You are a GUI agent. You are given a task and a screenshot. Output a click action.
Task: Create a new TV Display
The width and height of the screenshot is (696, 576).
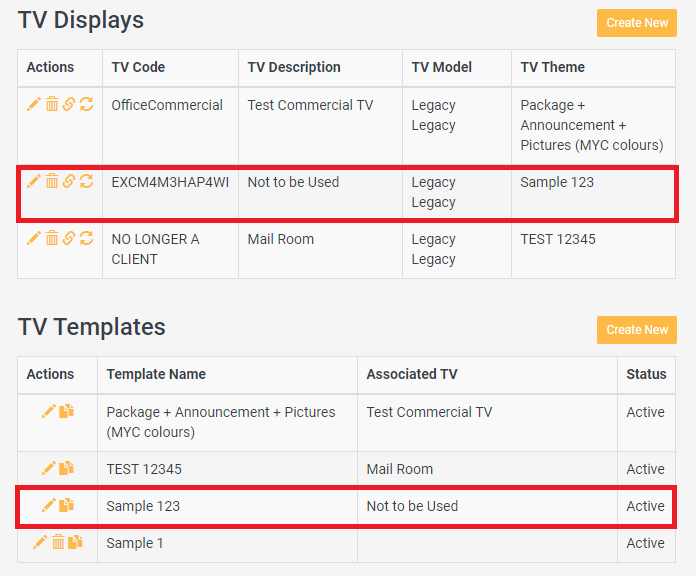pos(637,23)
